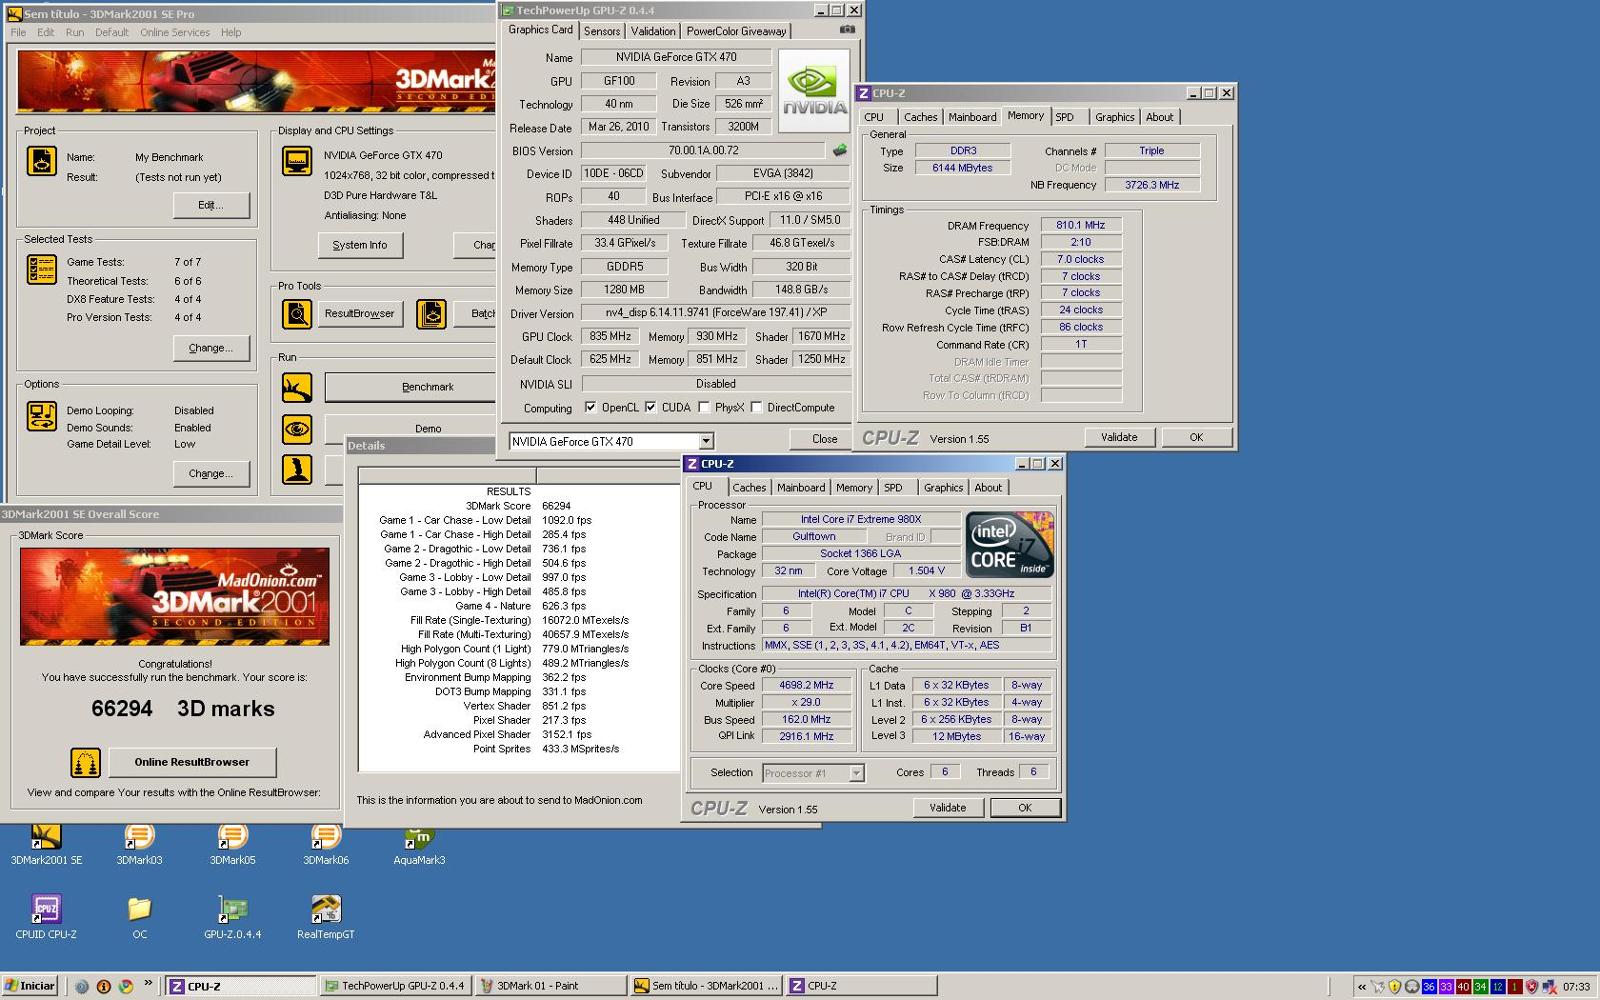1600x1000 pixels.
Task: Open the GPU selection dropdown in GPU-Z
Action: (706, 441)
